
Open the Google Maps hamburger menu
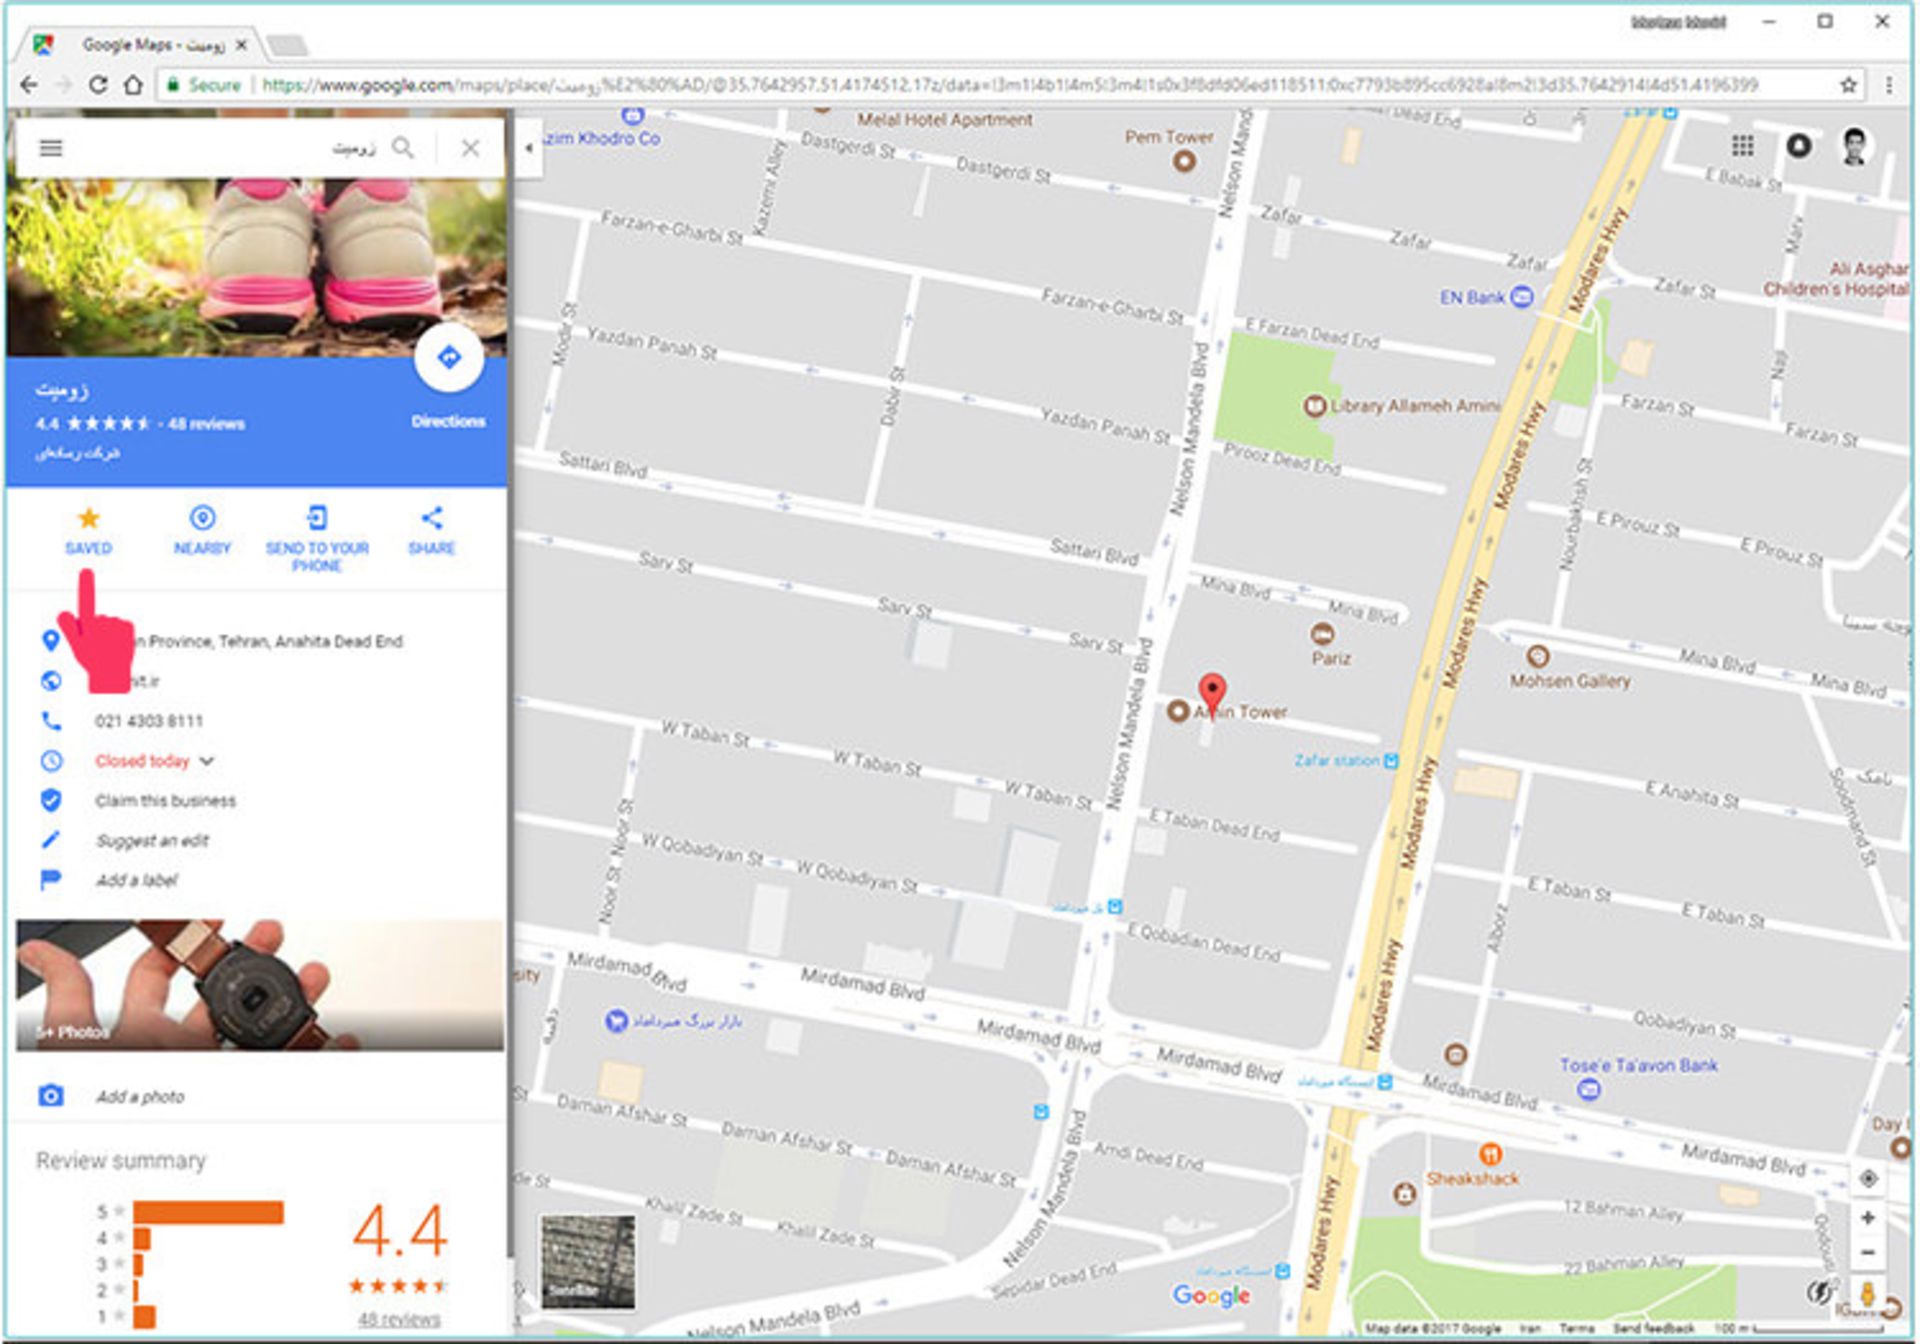[x=51, y=148]
